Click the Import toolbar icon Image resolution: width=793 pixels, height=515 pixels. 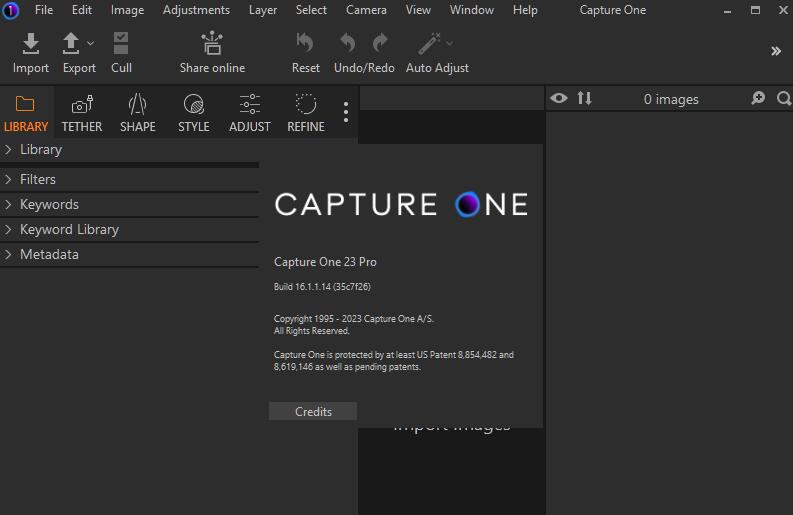(30, 44)
